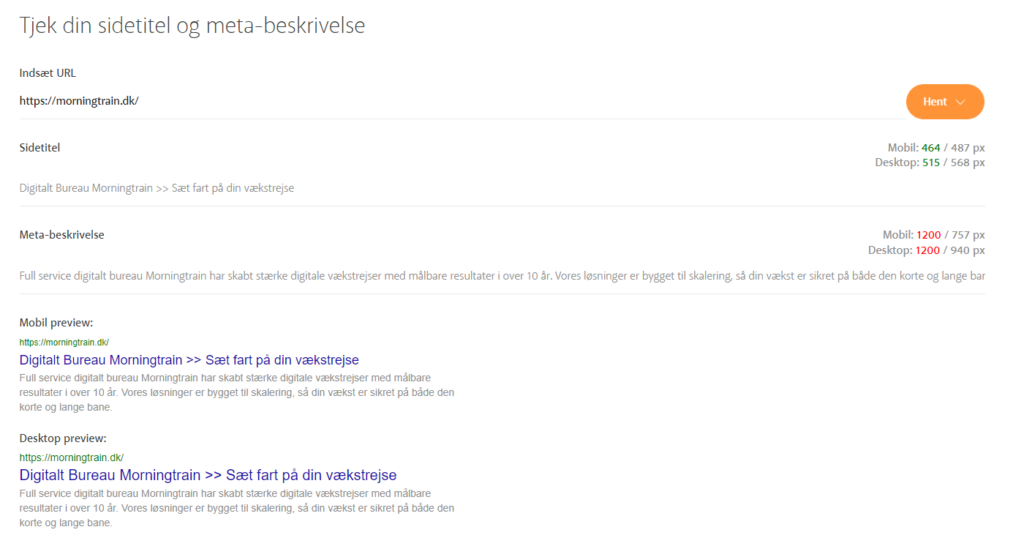Click the 'Mobil preview:' heading

point(56,323)
